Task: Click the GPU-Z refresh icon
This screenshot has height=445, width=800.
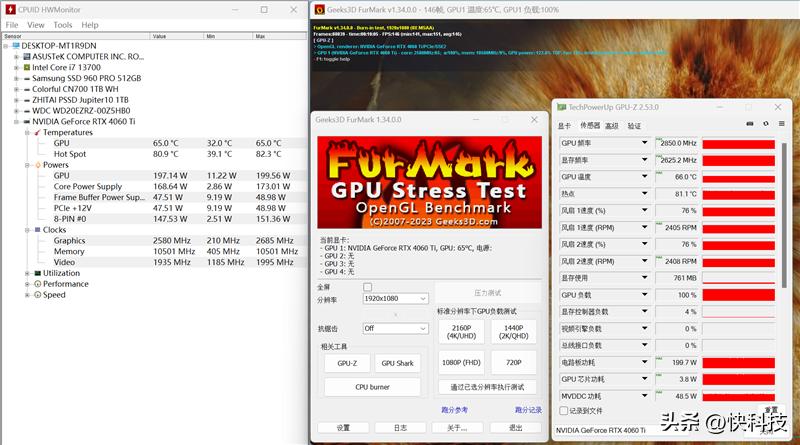Action: (x=766, y=124)
